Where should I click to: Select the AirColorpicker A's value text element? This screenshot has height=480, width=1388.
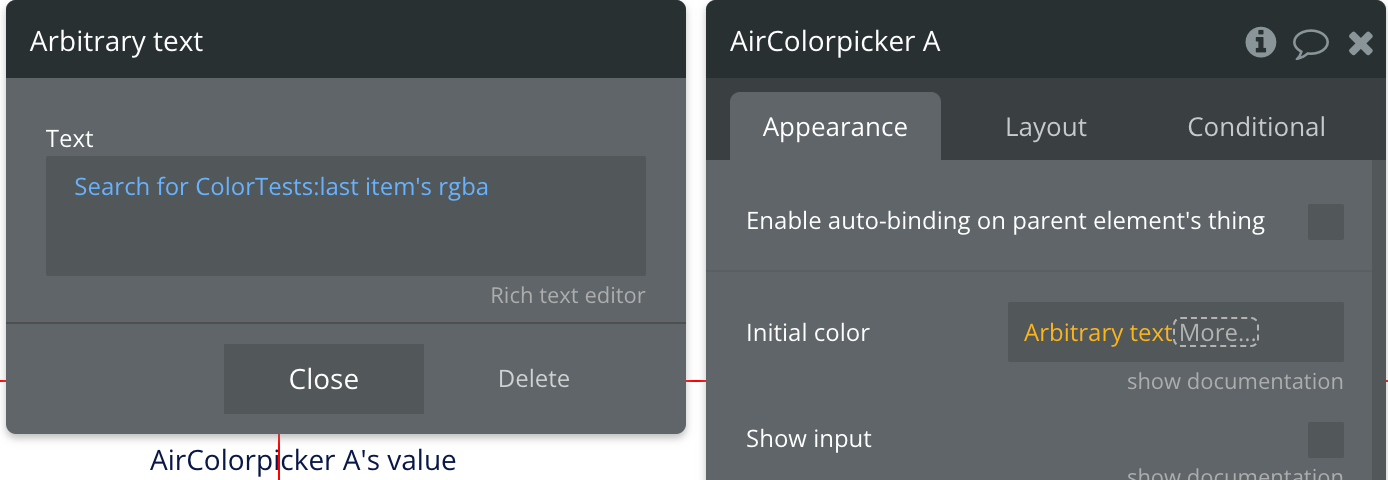click(x=303, y=460)
